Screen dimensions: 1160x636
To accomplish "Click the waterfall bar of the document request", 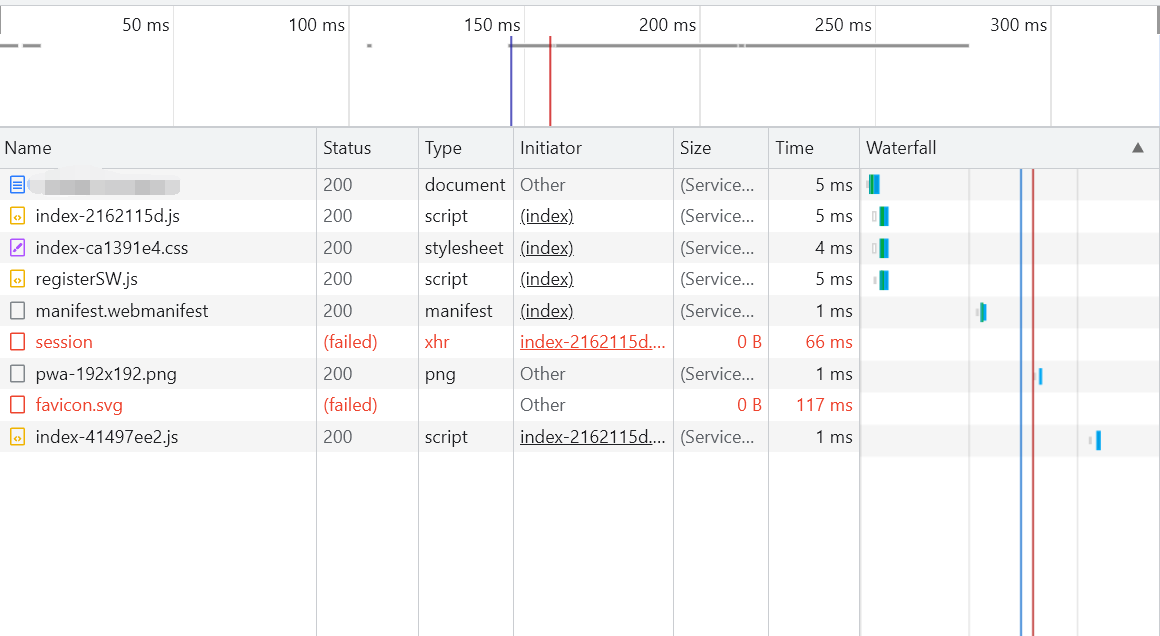I will pos(874,184).
